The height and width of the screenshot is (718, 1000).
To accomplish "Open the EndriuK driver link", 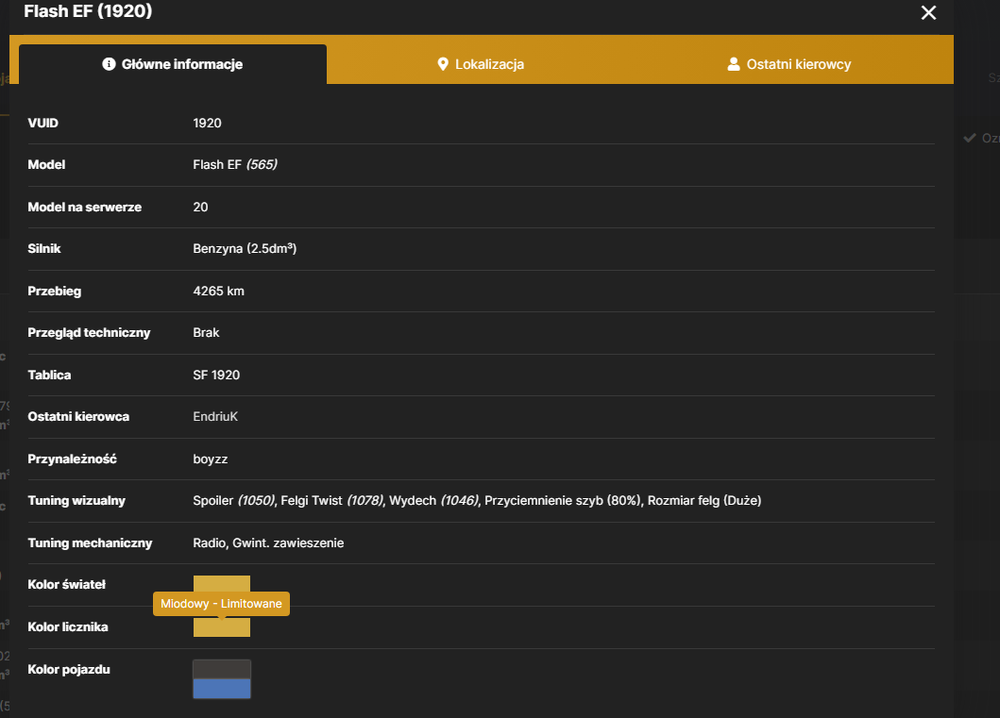I will [x=215, y=416].
